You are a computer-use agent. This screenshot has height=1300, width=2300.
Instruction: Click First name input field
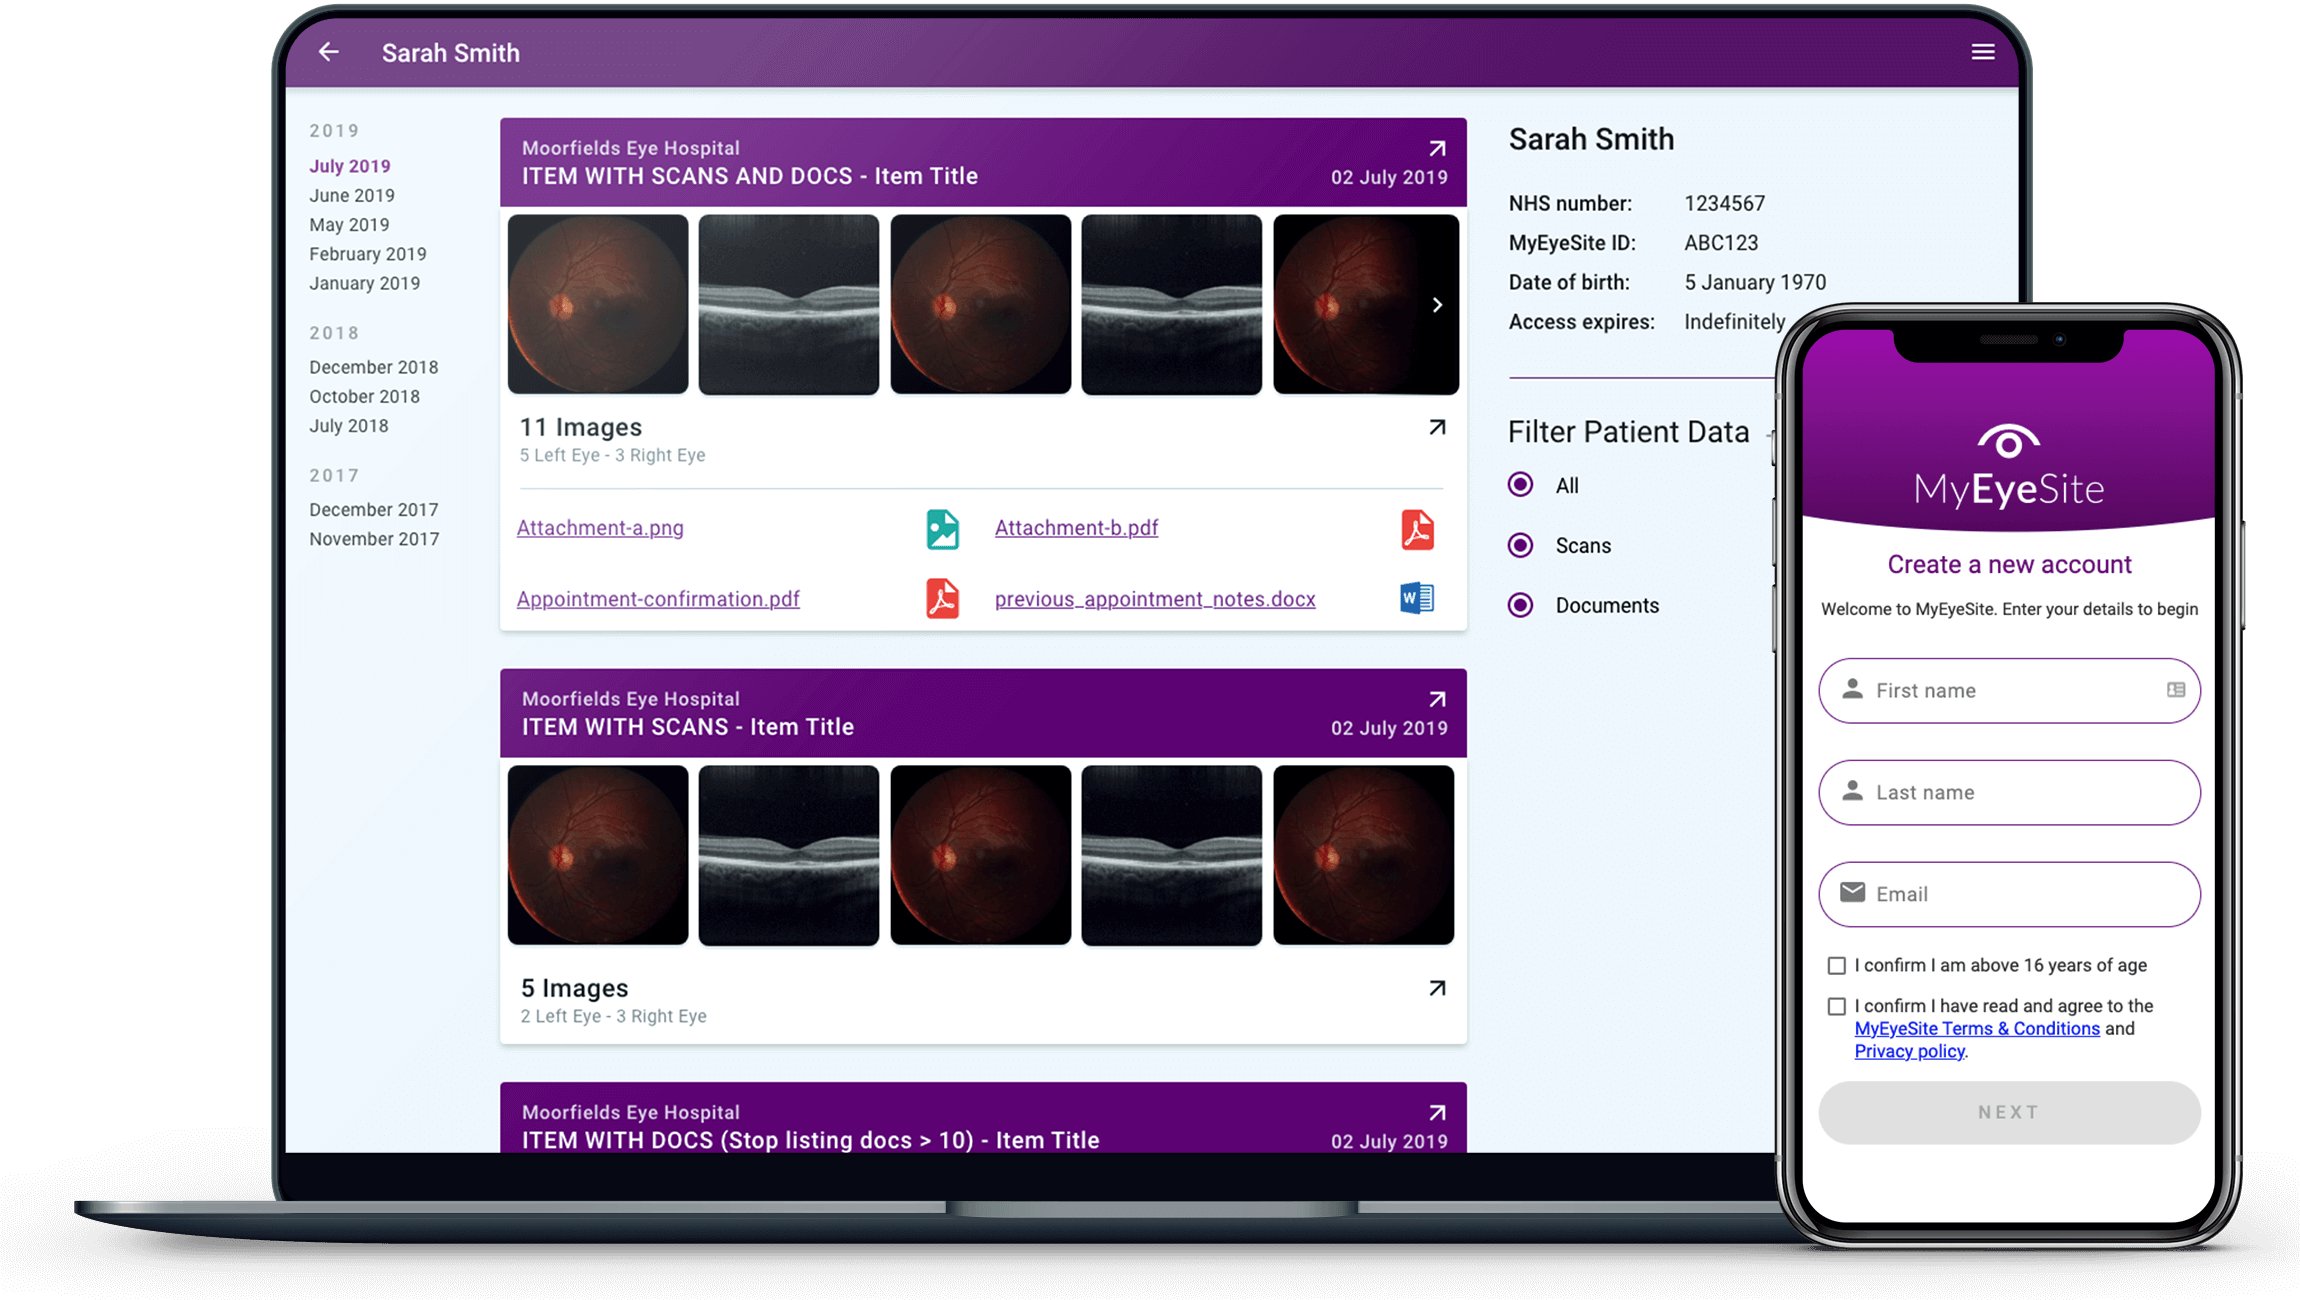(x=2008, y=689)
